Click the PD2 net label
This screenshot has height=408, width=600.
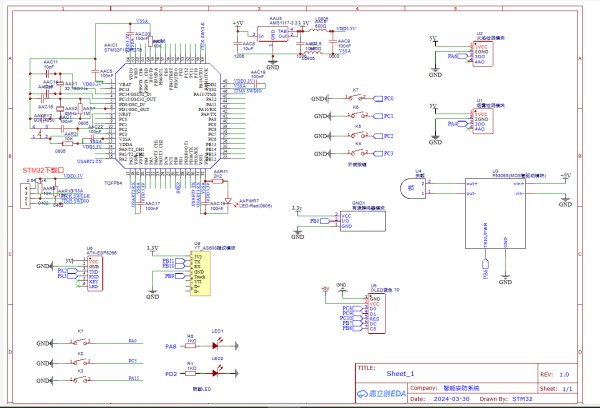(x=171, y=374)
